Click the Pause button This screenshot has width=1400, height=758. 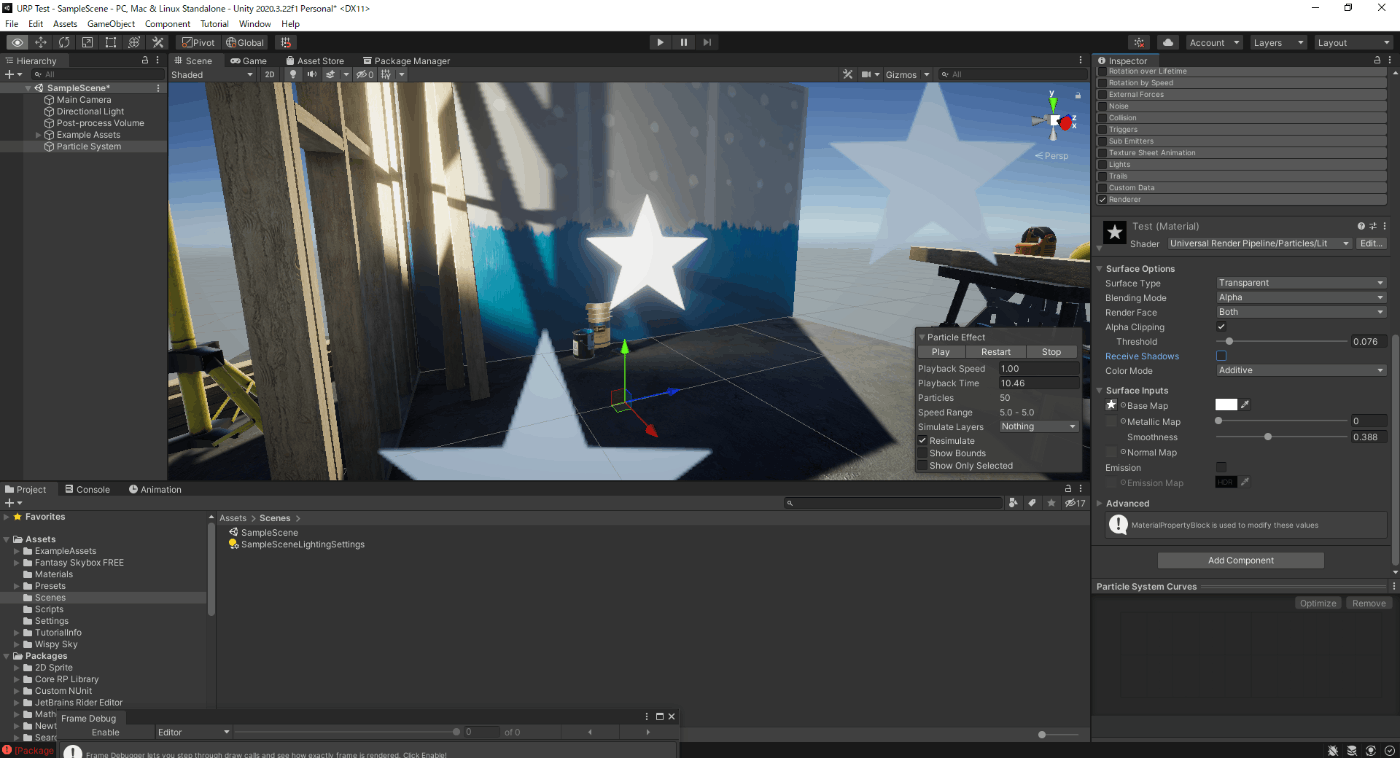[684, 42]
